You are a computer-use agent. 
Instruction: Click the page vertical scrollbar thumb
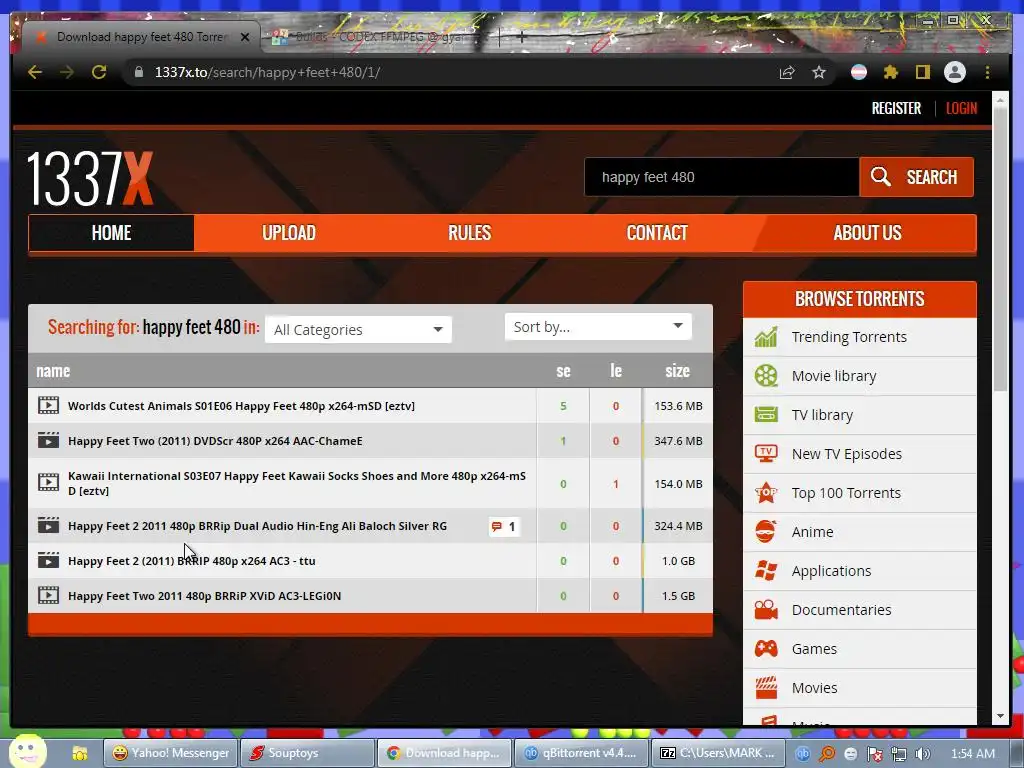1000,248
